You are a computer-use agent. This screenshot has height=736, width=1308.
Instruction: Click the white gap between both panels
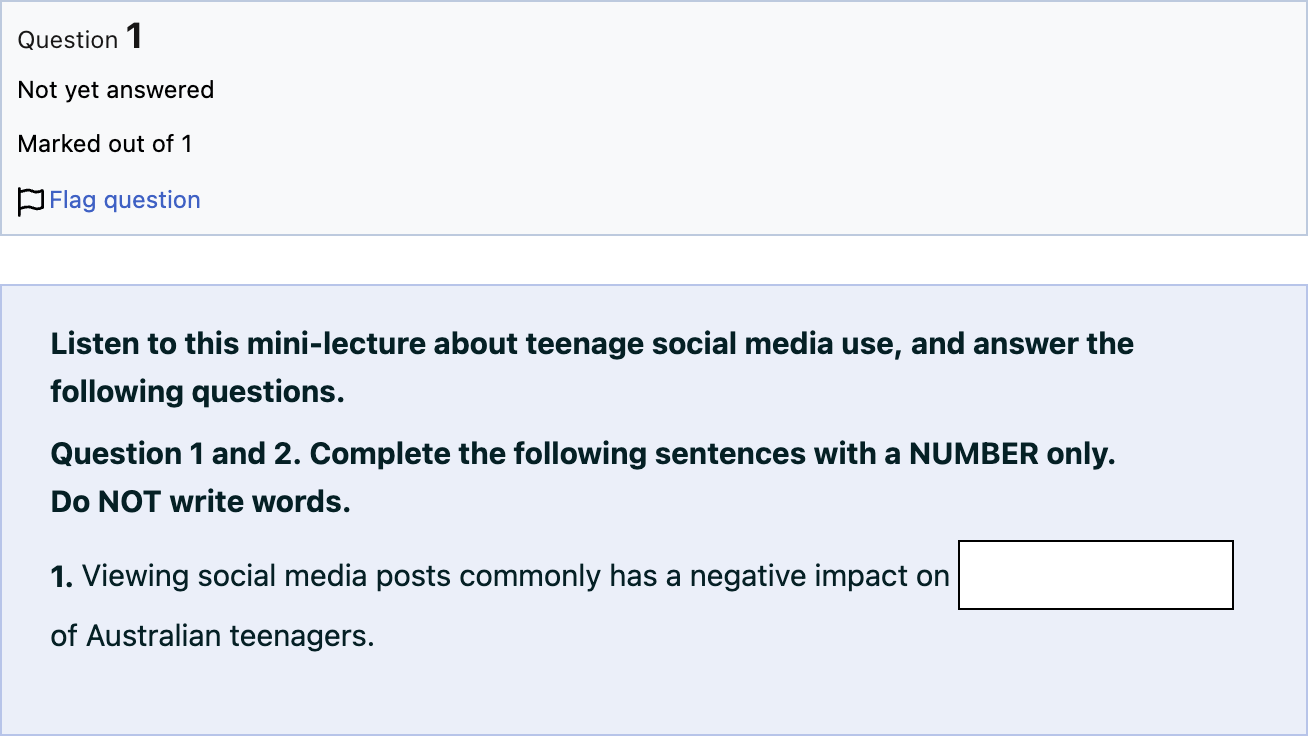click(654, 260)
